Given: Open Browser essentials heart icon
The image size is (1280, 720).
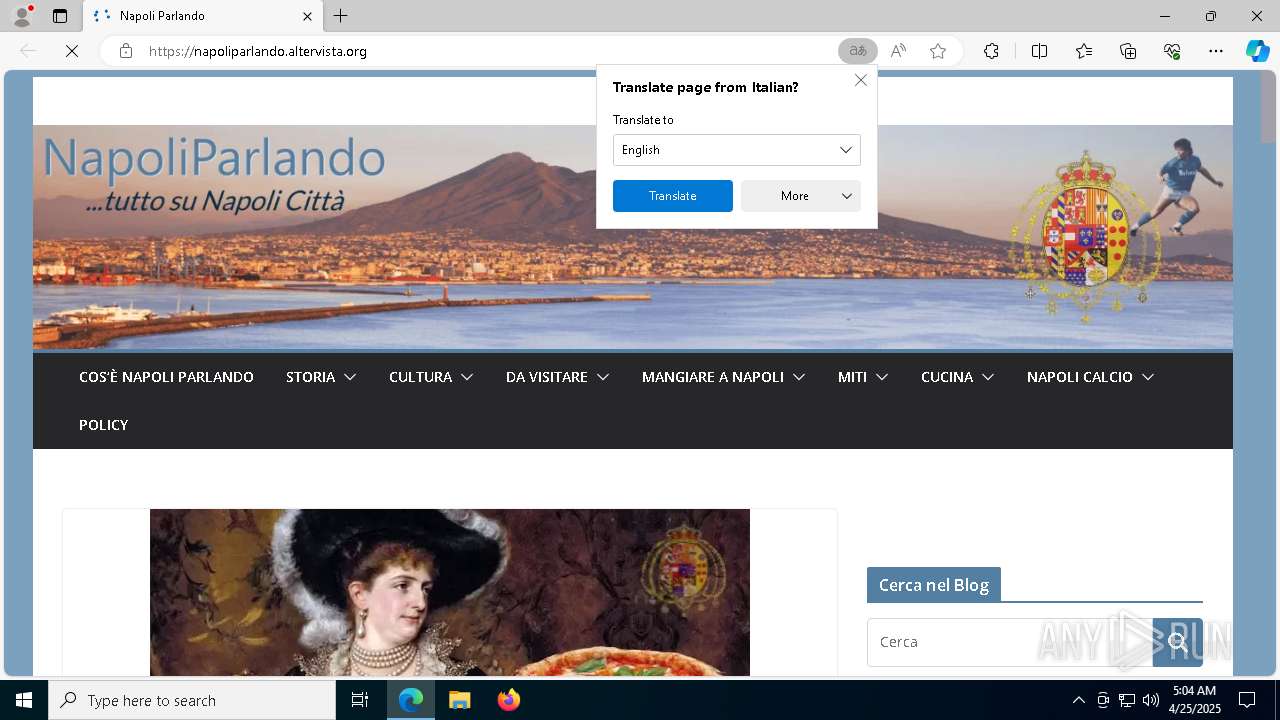Looking at the screenshot, I should (x=1172, y=51).
